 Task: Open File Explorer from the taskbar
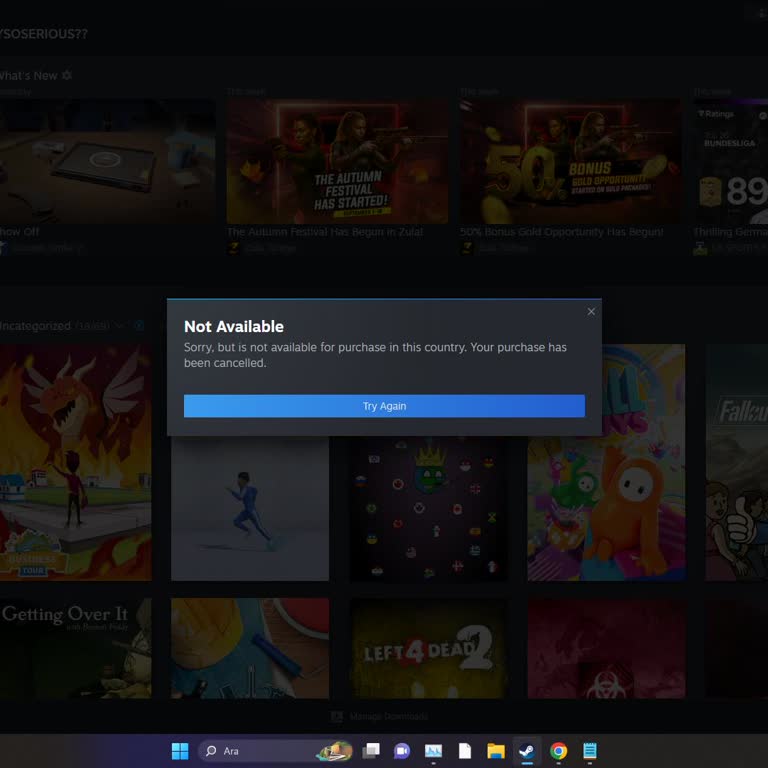pyautogui.click(x=496, y=751)
